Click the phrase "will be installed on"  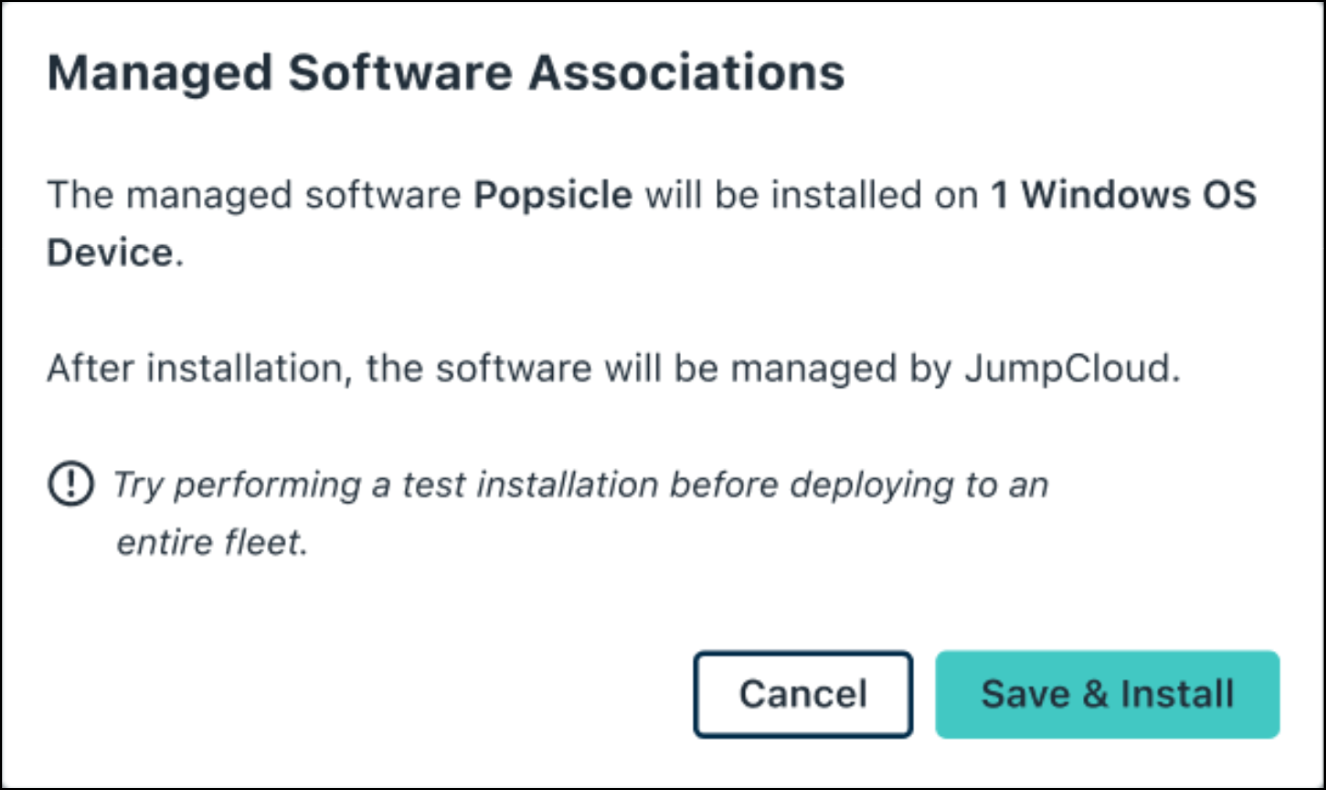[x=812, y=195]
